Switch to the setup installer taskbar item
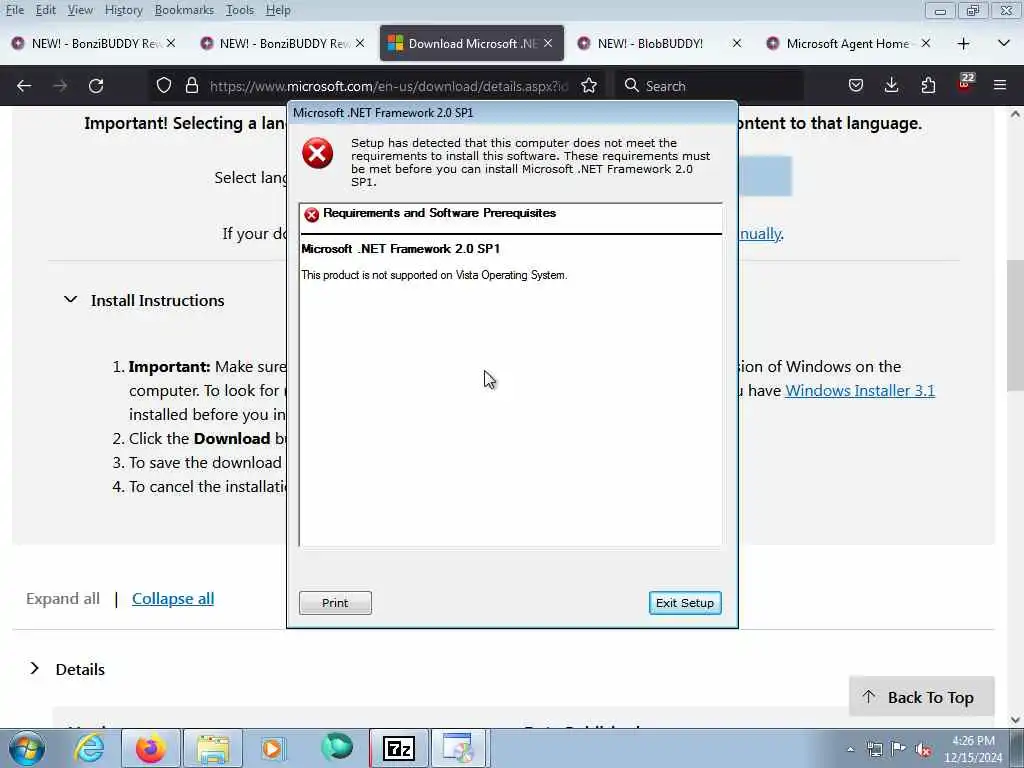This screenshot has height=768, width=1024. pos(458,748)
